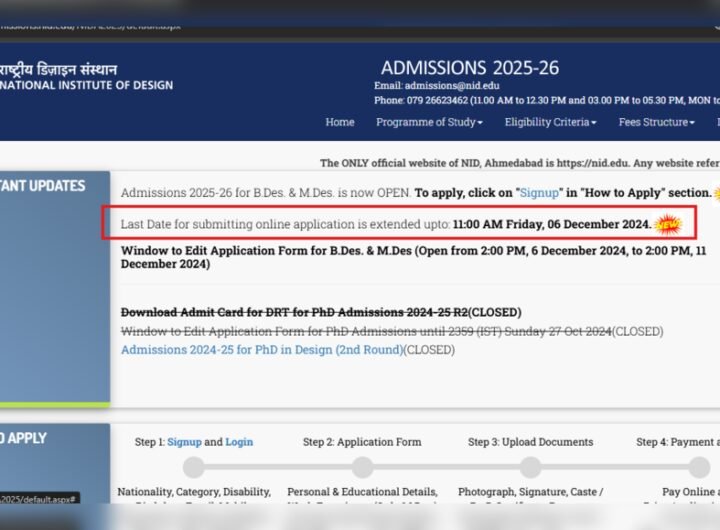This screenshot has height=530, width=720.
Task: Click the last date extended notice text
Action: coord(386,224)
